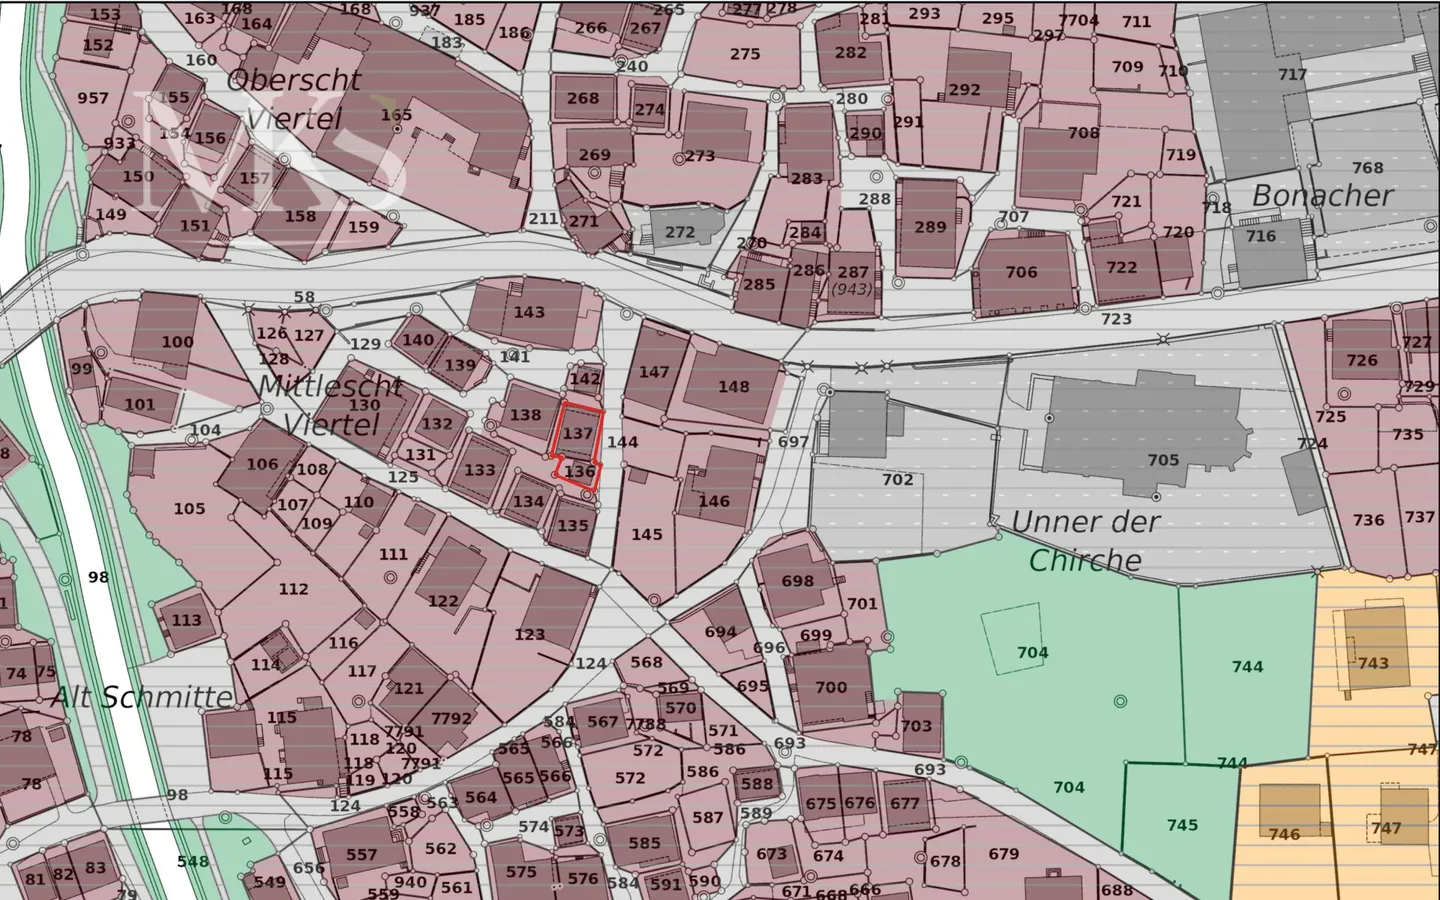
Task: Click the 'Bonacher' district label
Action: pyautogui.click(x=1322, y=196)
